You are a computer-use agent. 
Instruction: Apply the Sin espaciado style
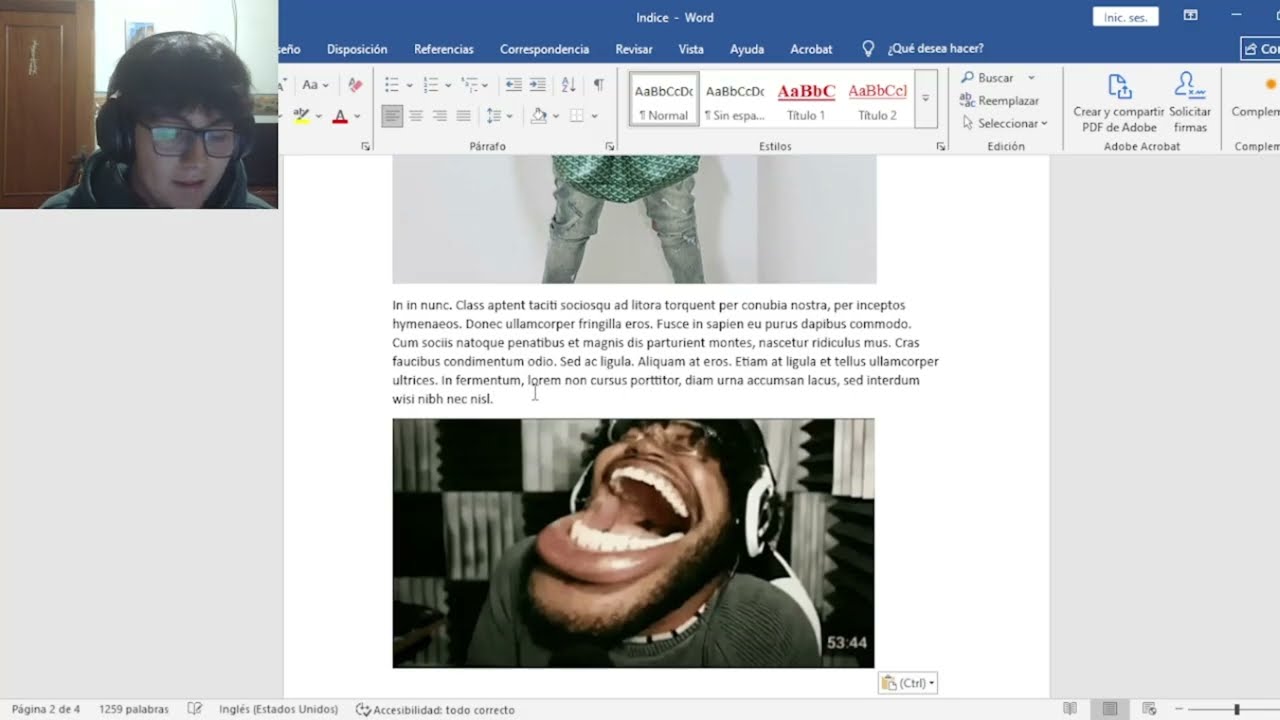(735, 100)
